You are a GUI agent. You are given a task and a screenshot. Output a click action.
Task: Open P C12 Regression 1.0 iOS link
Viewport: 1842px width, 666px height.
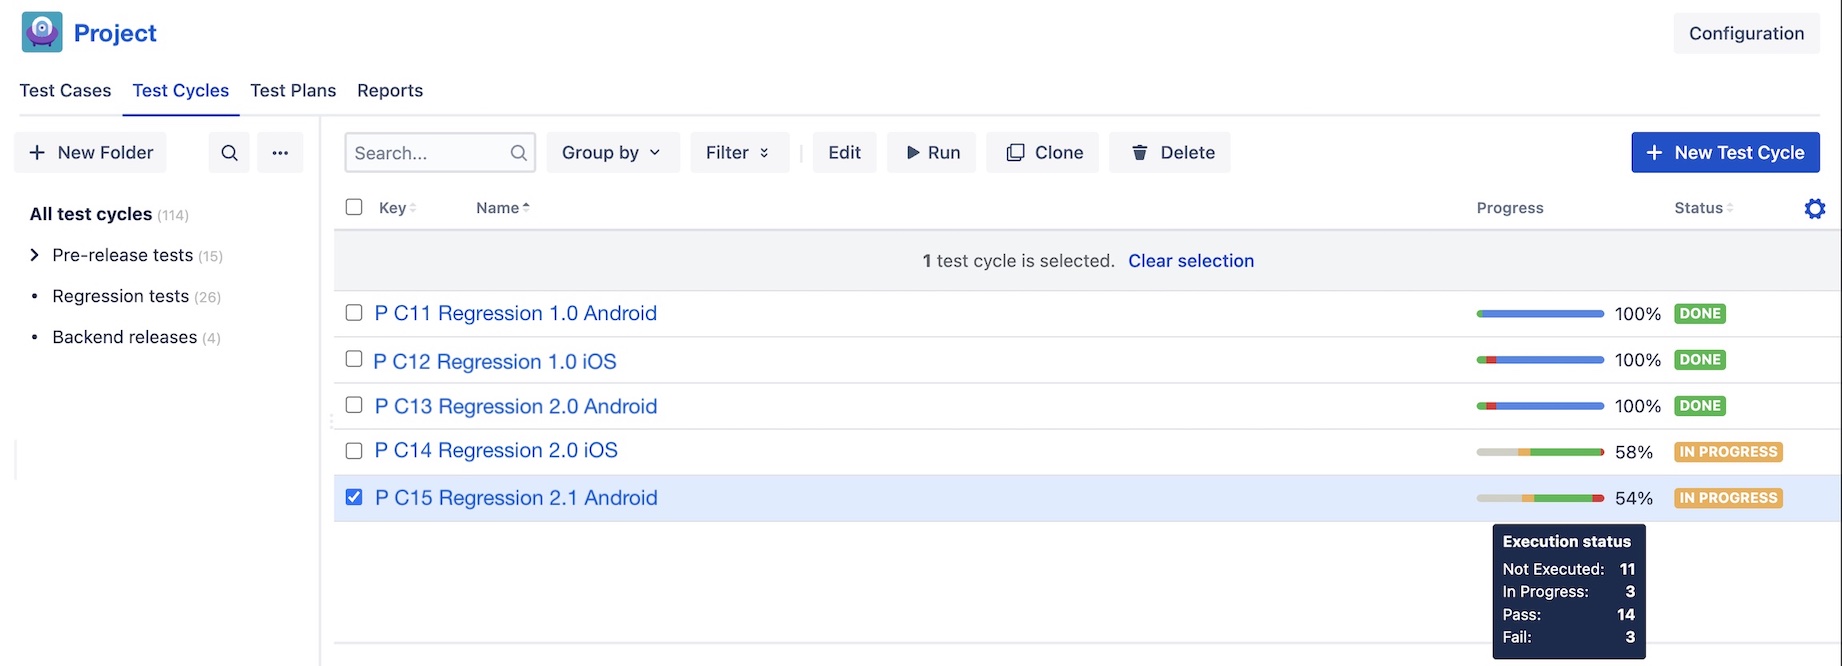[495, 361]
